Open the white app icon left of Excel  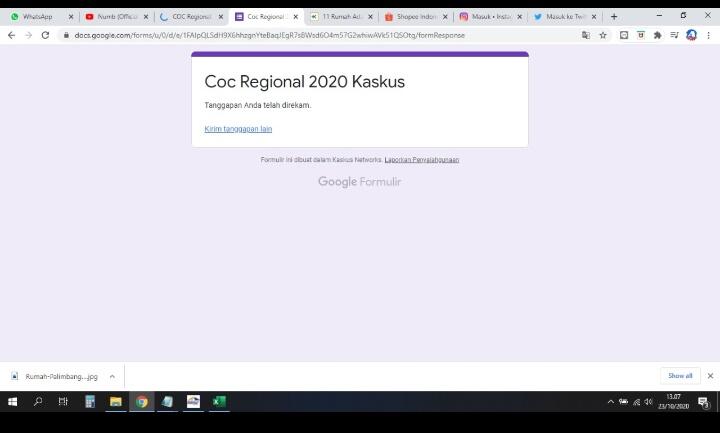pos(193,402)
